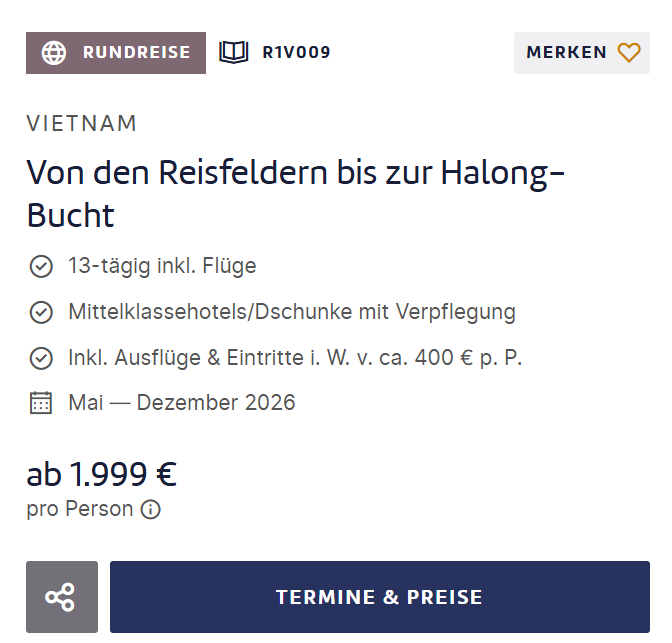Click the Mai — Dezember 2026 date range
This screenshot has width=672, height=643.
coord(182,403)
